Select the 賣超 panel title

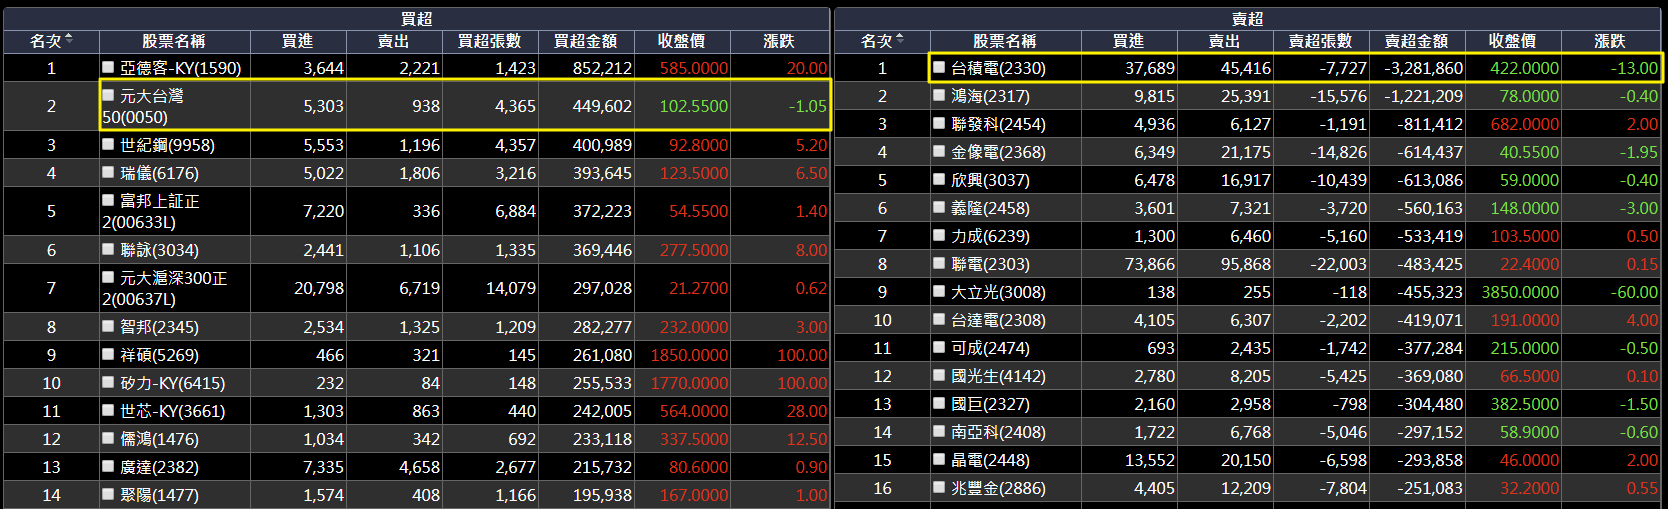coord(1248,19)
